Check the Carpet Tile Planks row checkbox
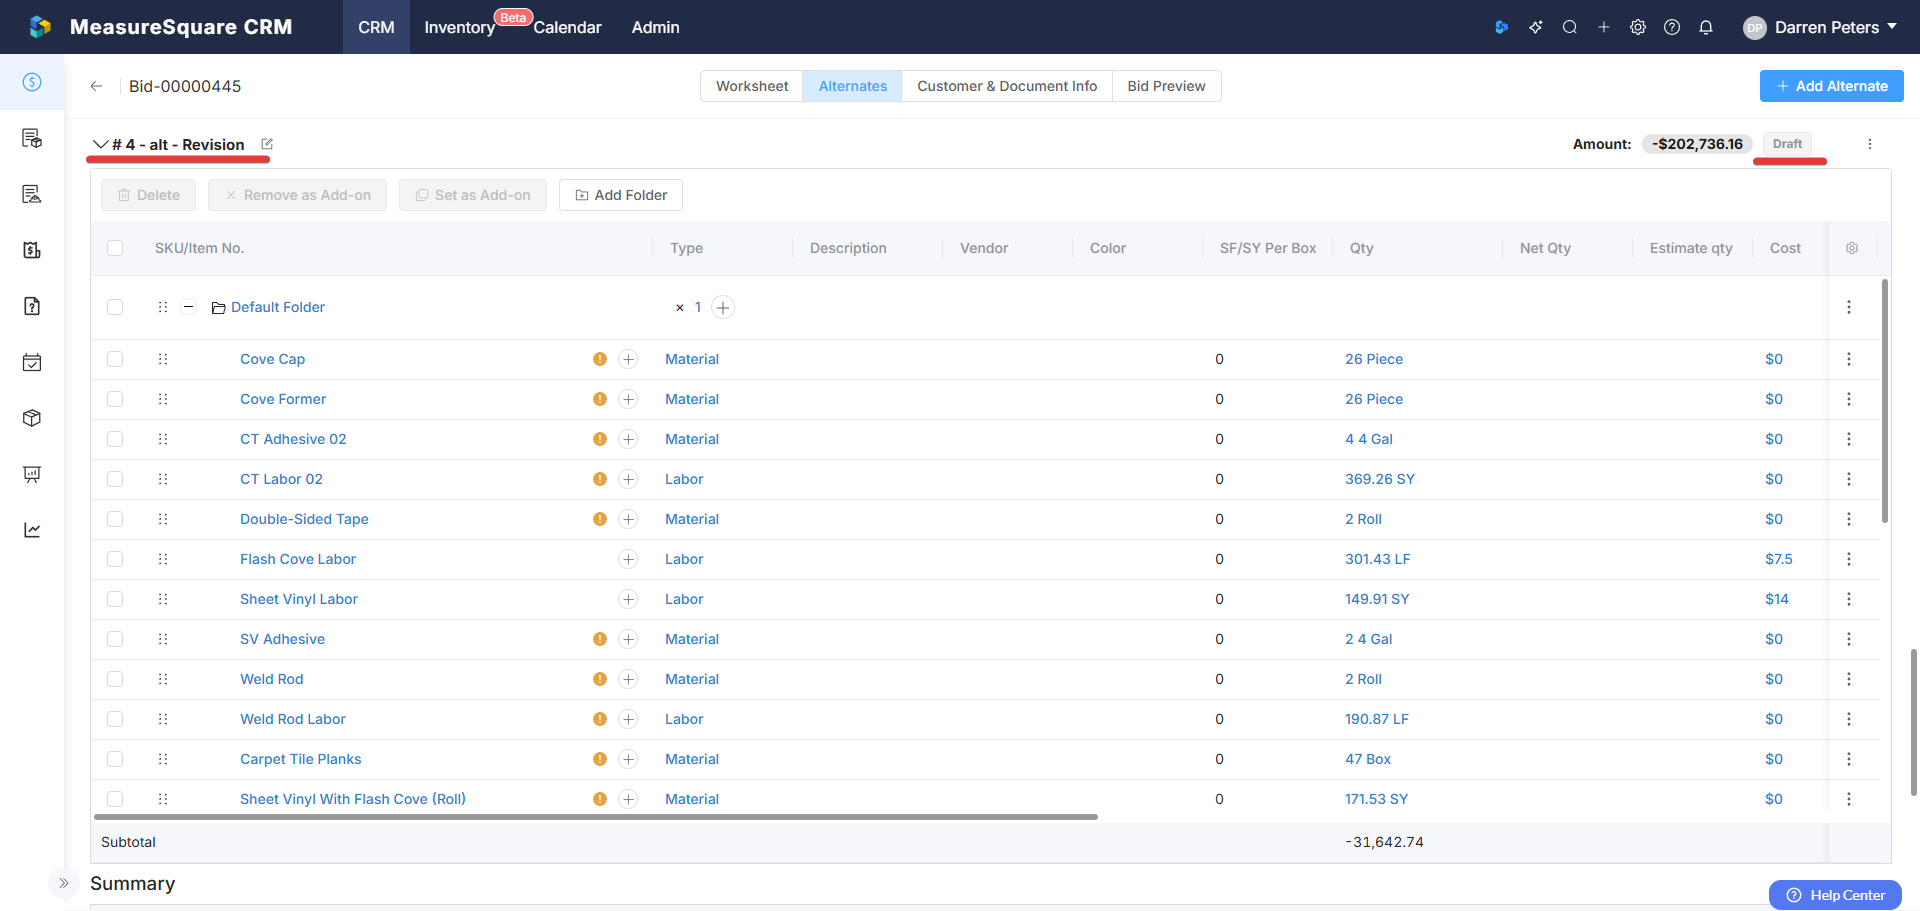This screenshot has height=911, width=1920. click(x=115, y=759)
